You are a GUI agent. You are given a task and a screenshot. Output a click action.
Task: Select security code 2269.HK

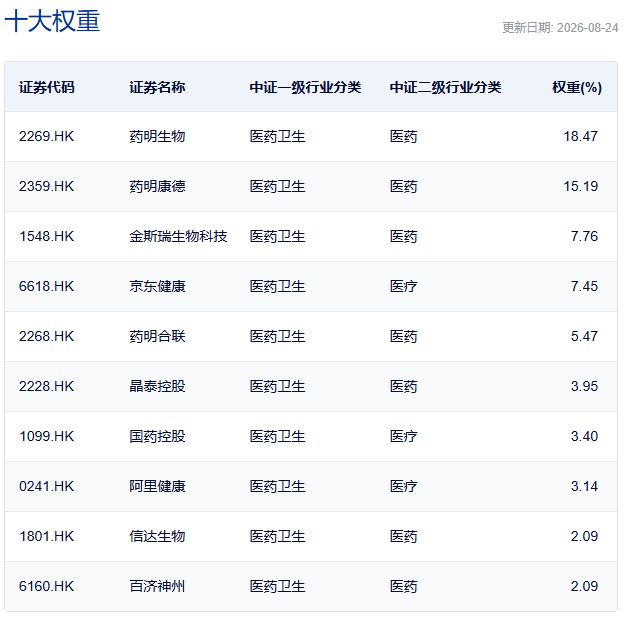point(47,137)
